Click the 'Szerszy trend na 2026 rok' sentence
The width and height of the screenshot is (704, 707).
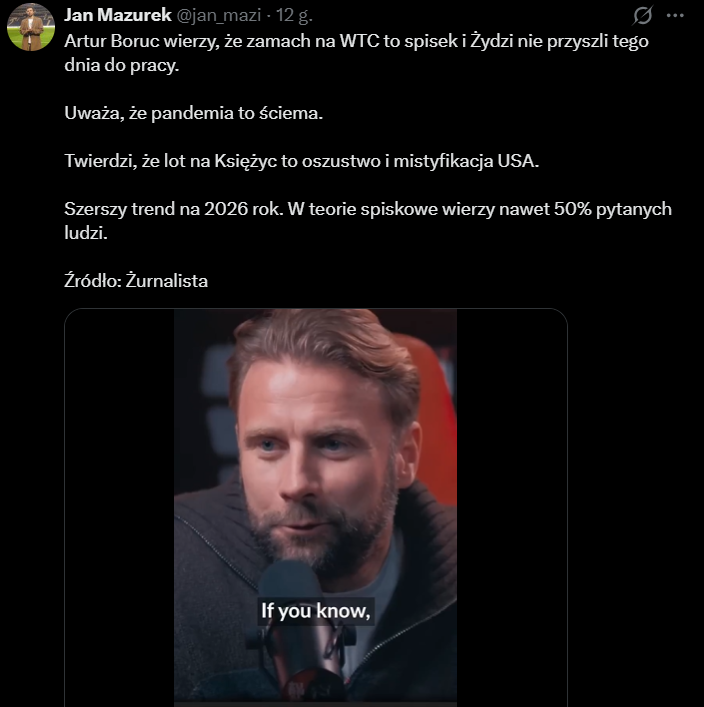(x=174, y=209)
